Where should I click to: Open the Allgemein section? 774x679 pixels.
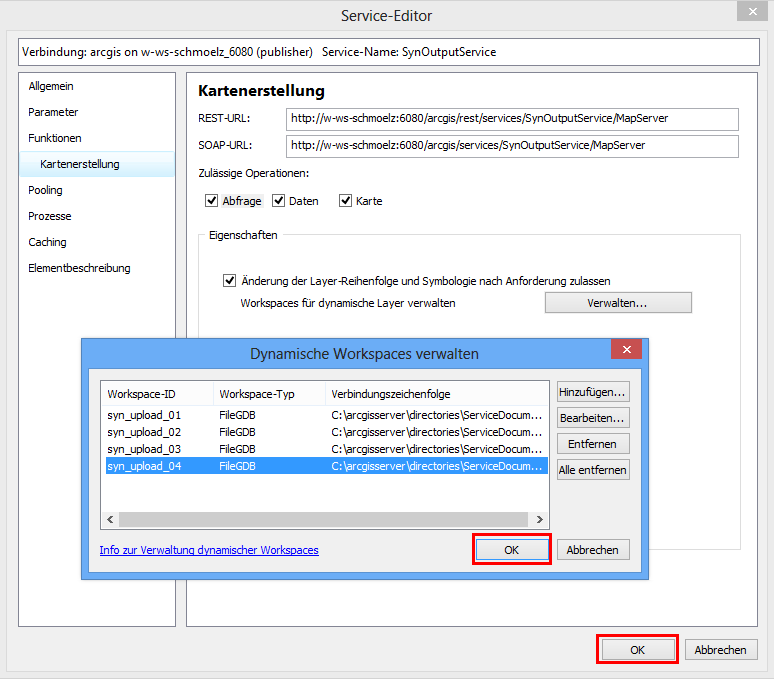(x=51, y=86)
